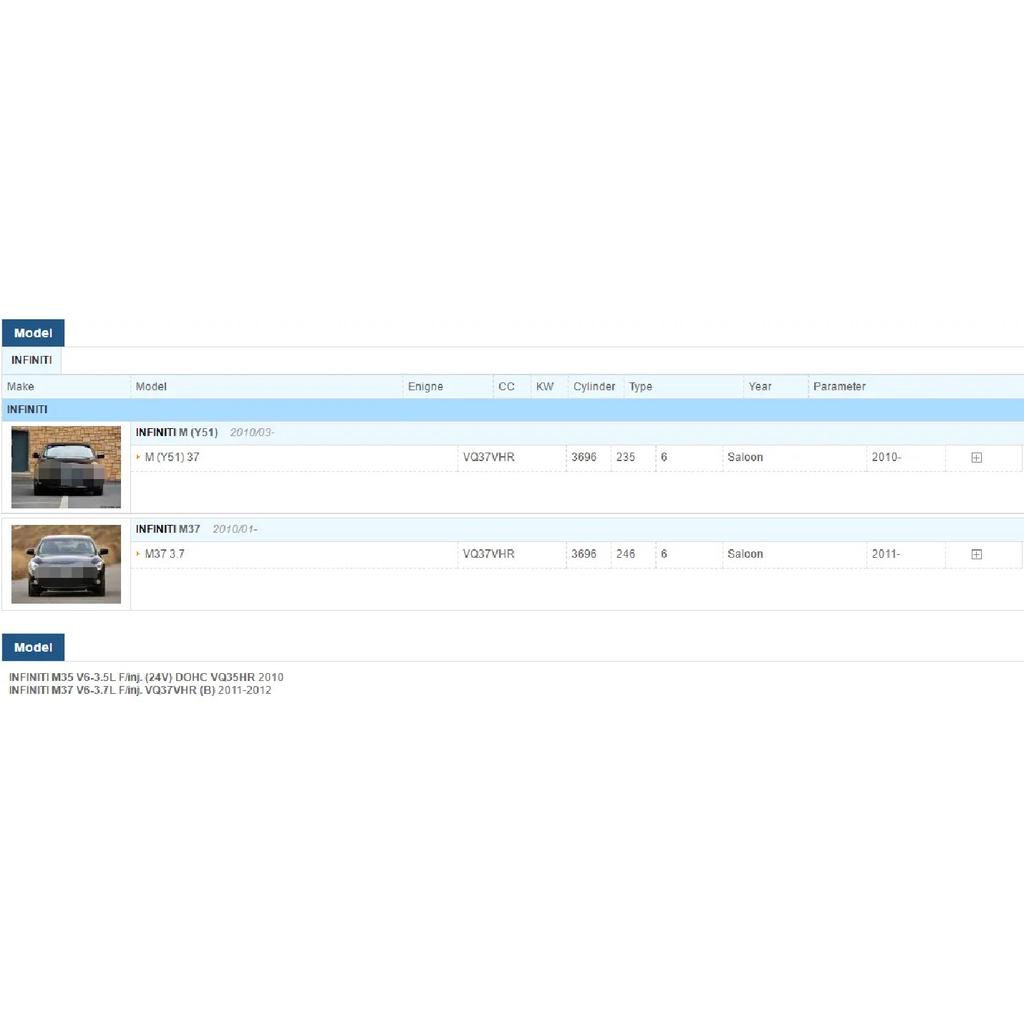Image resolution: width=1024 pixels, height=1024 pixels.
Task: Expand parameters for M (Y51) 37 row
Action: (976, 457)
